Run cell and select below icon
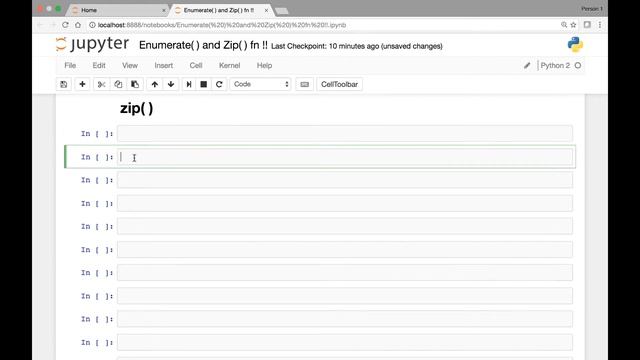 click(189, 84)
